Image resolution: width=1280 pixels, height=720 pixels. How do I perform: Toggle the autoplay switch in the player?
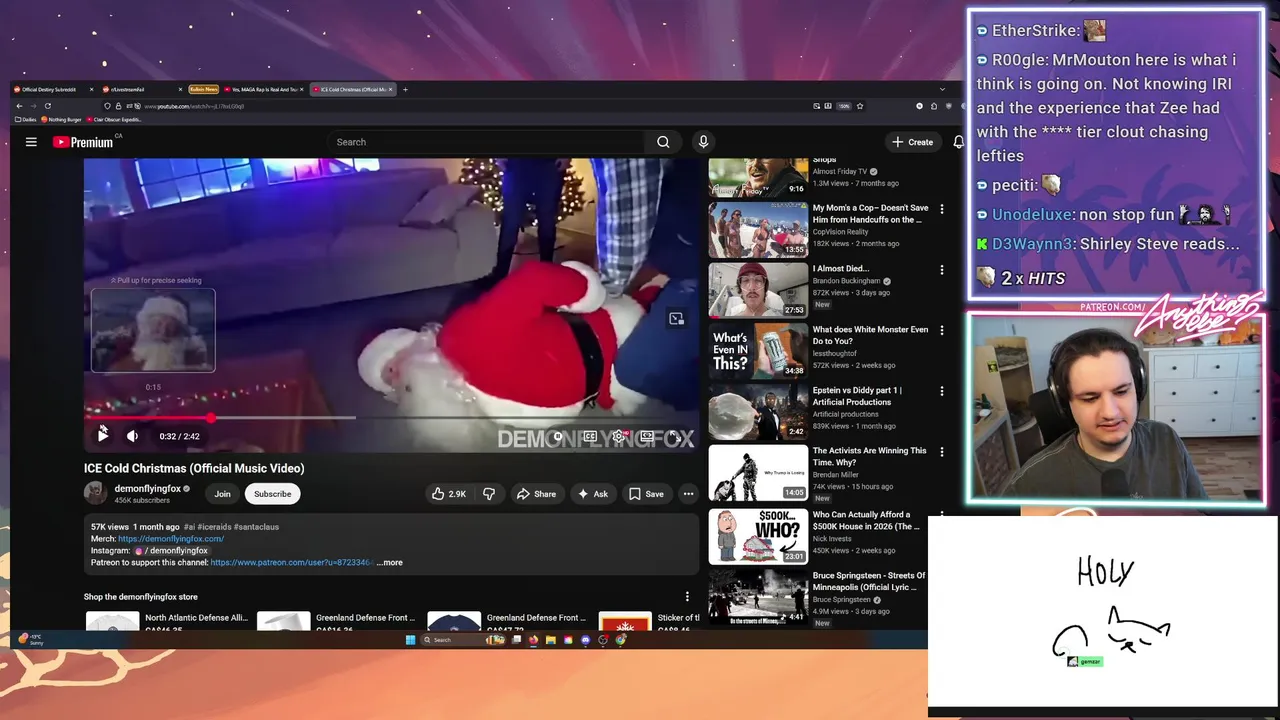560,436
